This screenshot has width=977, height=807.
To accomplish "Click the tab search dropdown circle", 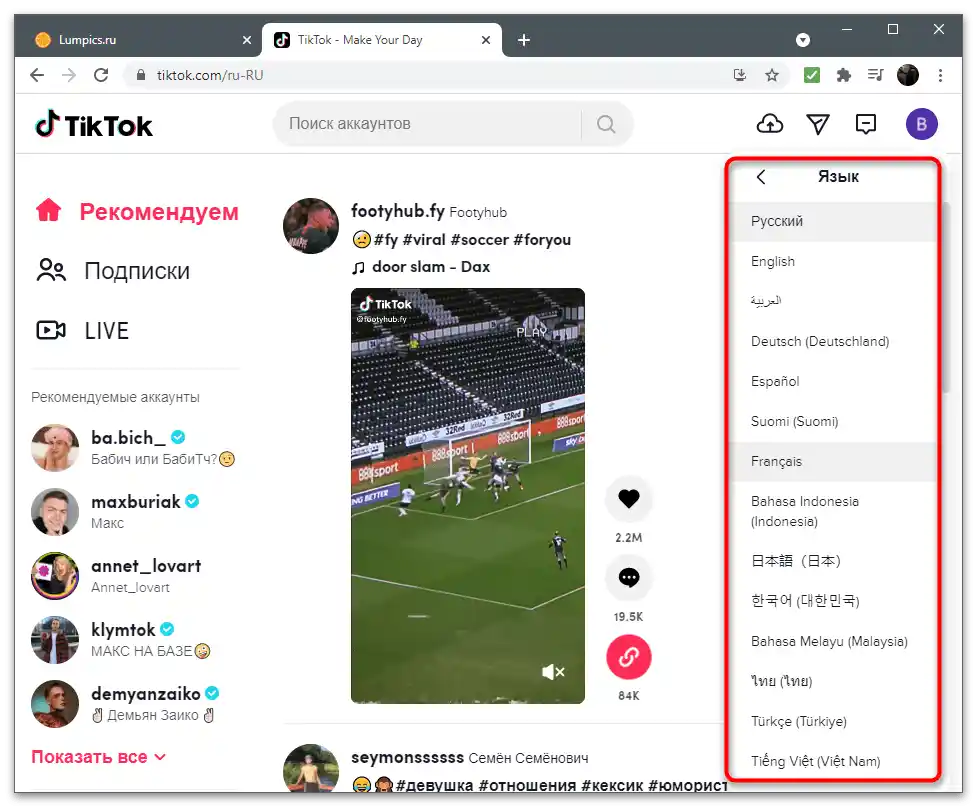I will (x=803, y=40).
